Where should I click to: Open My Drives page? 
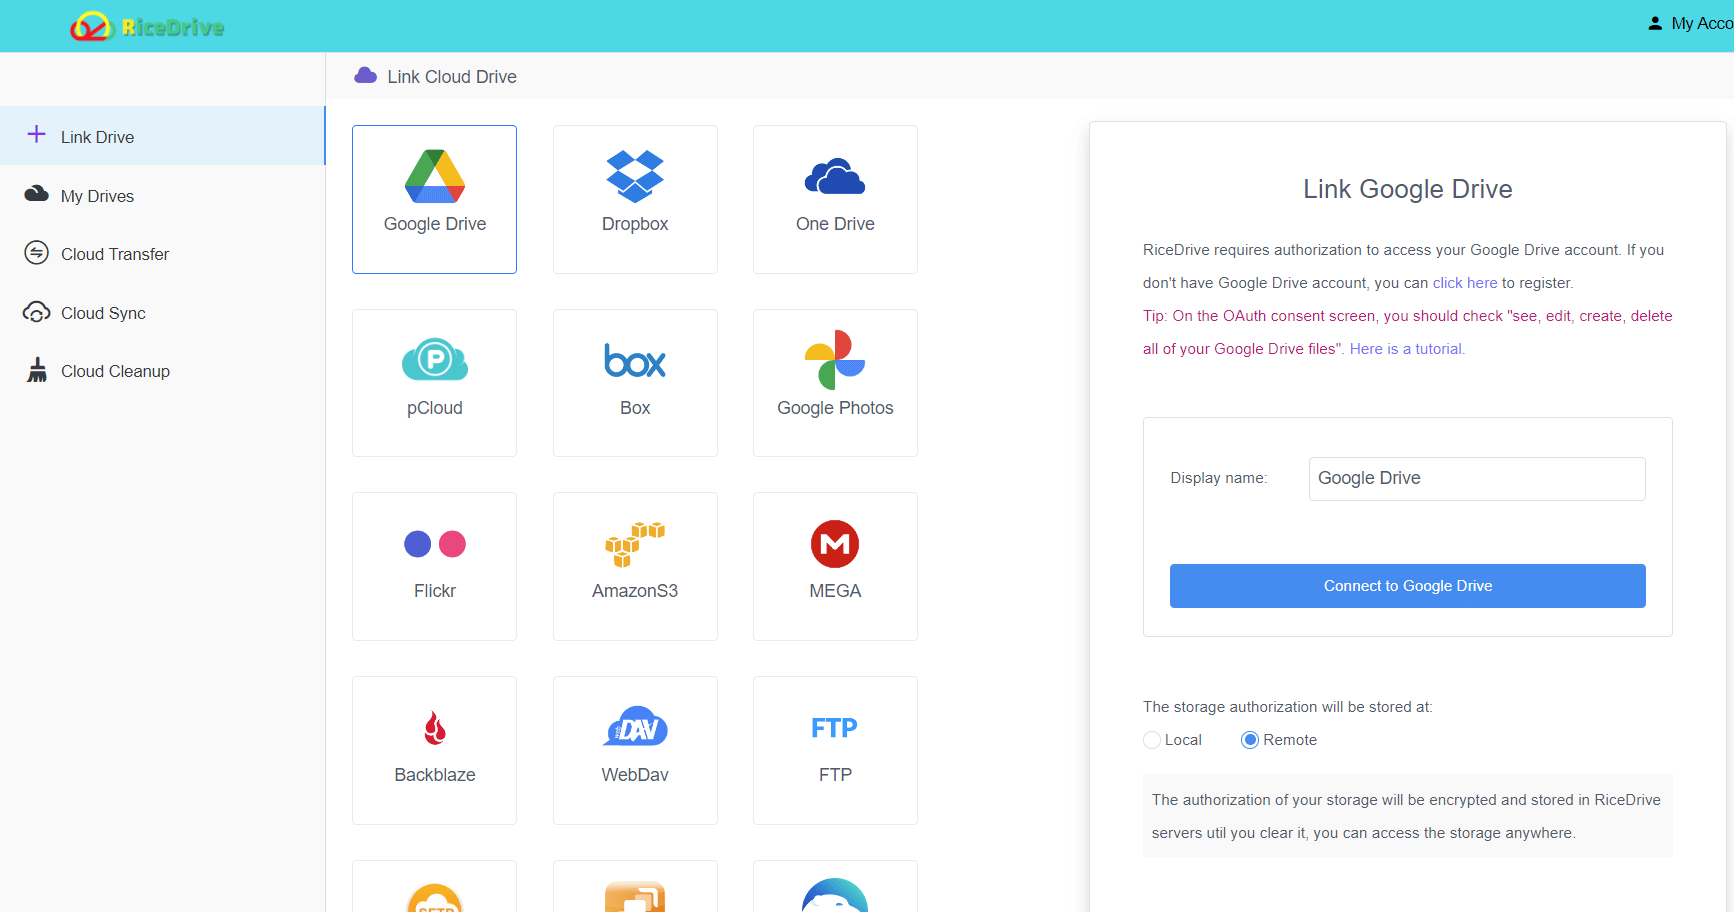point(162,196)
